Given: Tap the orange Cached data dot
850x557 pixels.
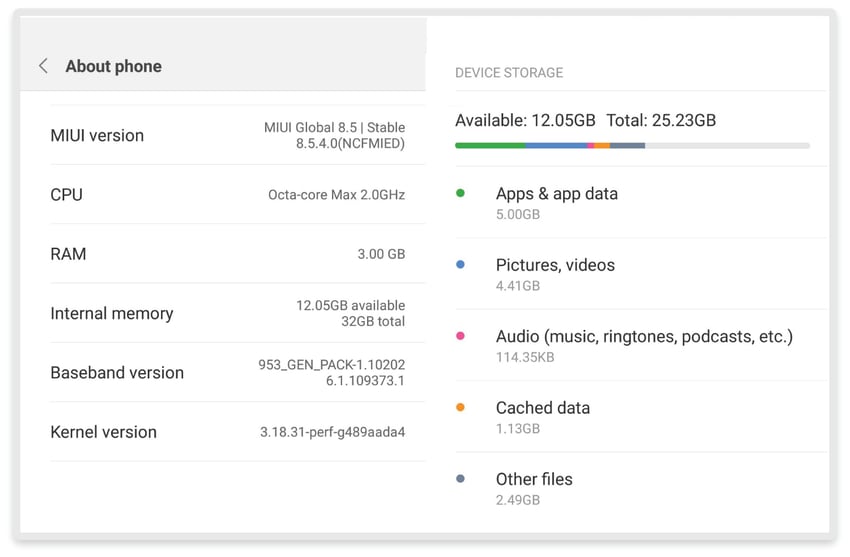Looking at the screenshot, I should click(460, 407).
